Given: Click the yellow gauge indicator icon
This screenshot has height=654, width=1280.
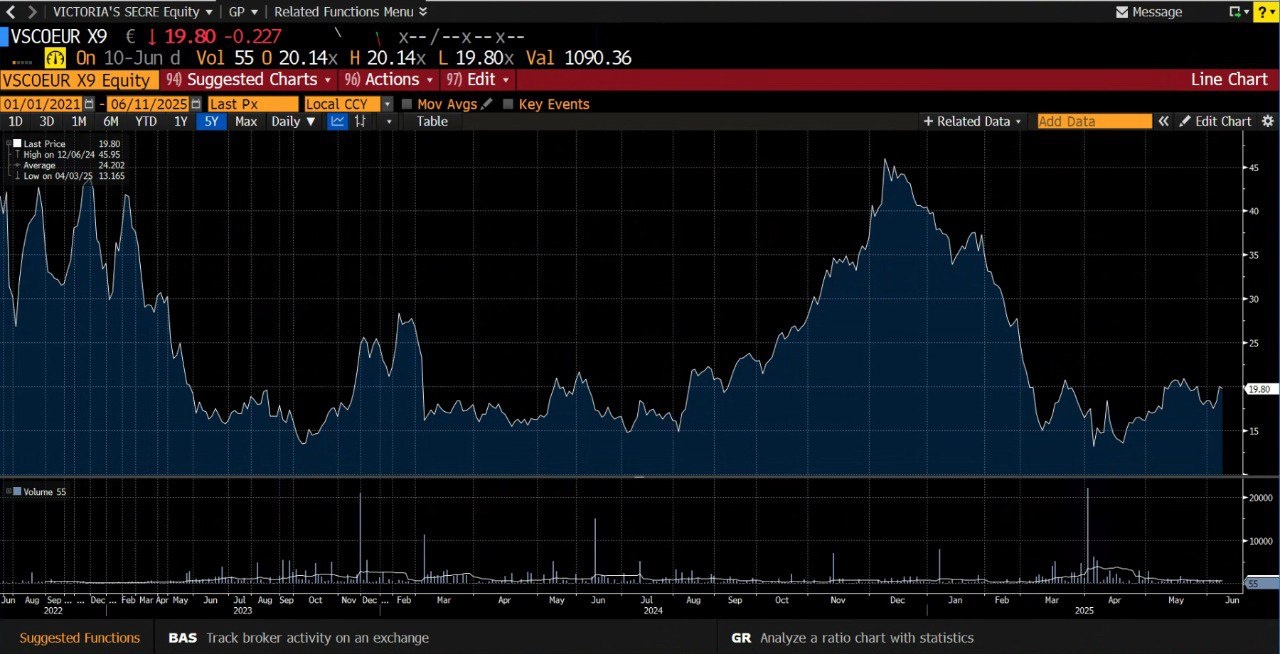Looking at the screenshot, I should point(55,58).
